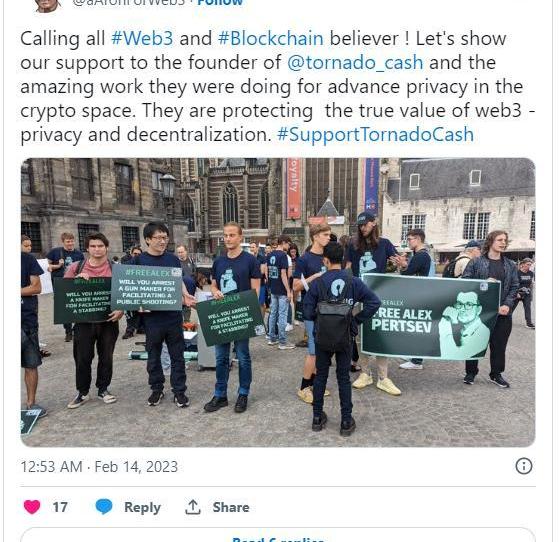View the attached protest photo
Screen dimensions: 559x542
(278, 302)
